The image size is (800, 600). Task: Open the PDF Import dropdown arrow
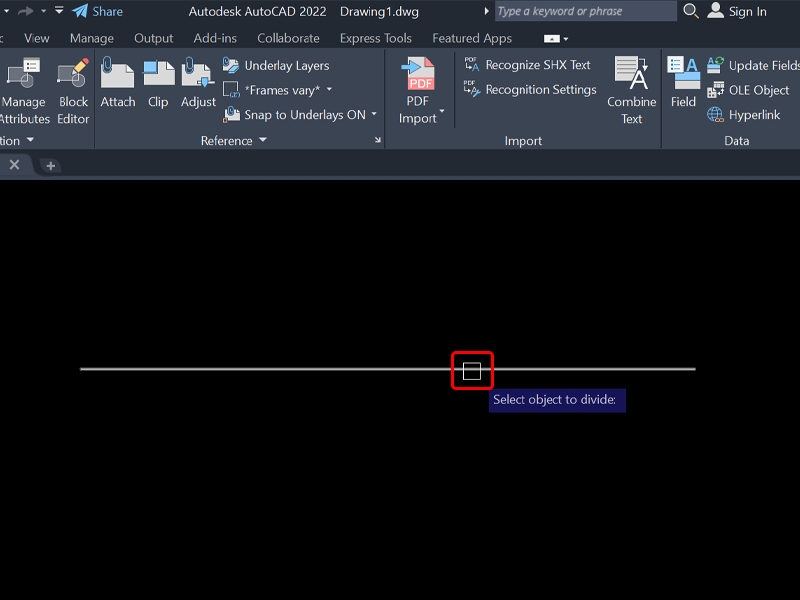point(442,111)
